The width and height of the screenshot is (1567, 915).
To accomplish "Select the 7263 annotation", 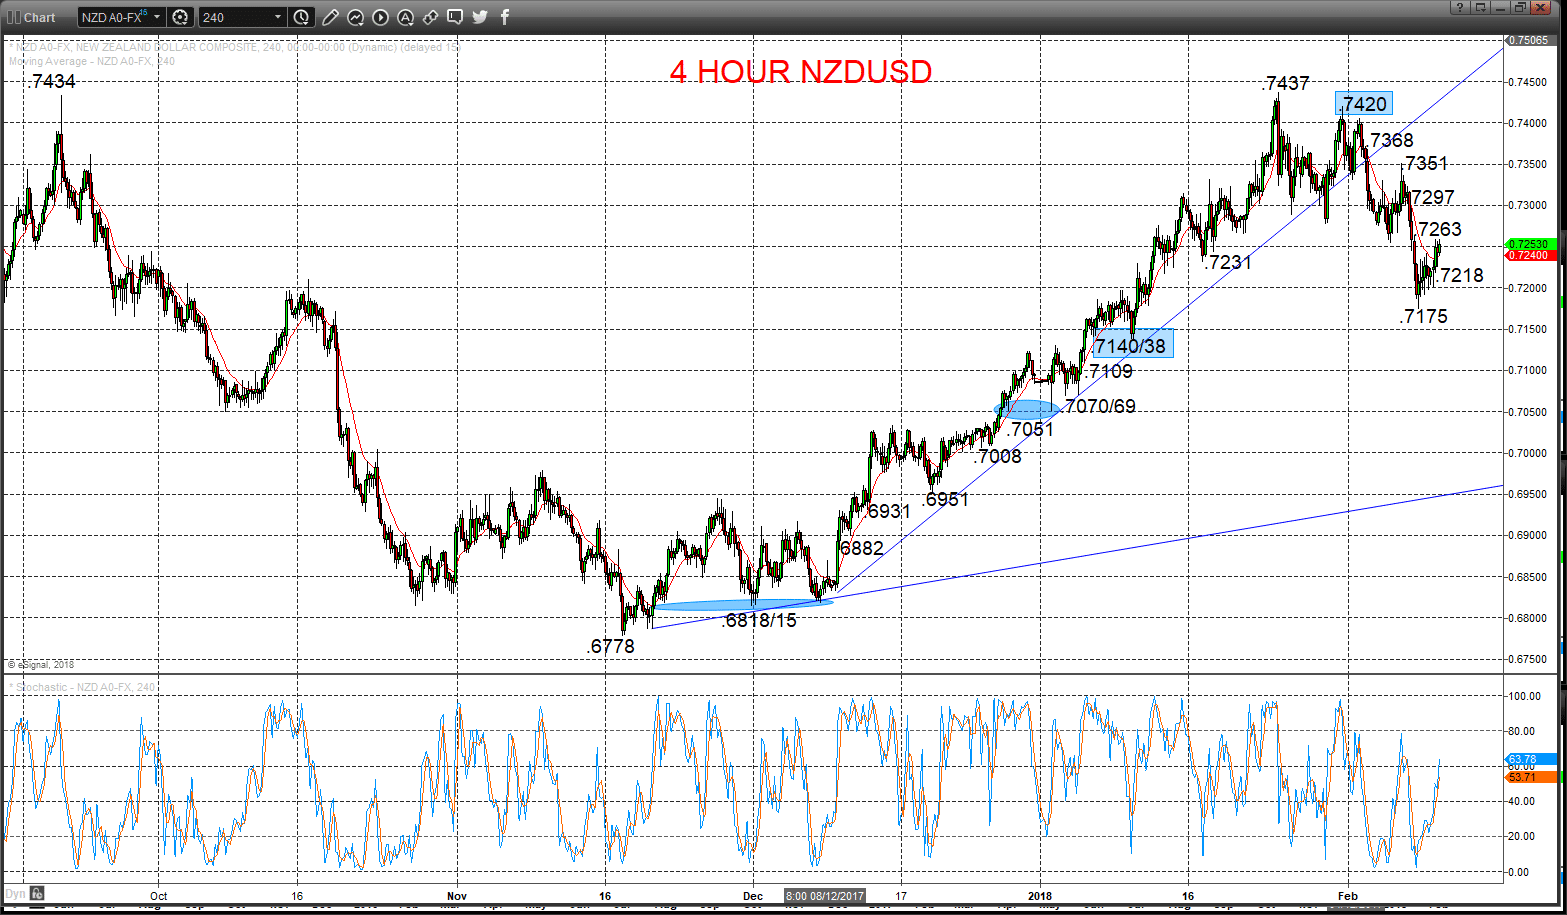I will tap(1439, 229).
